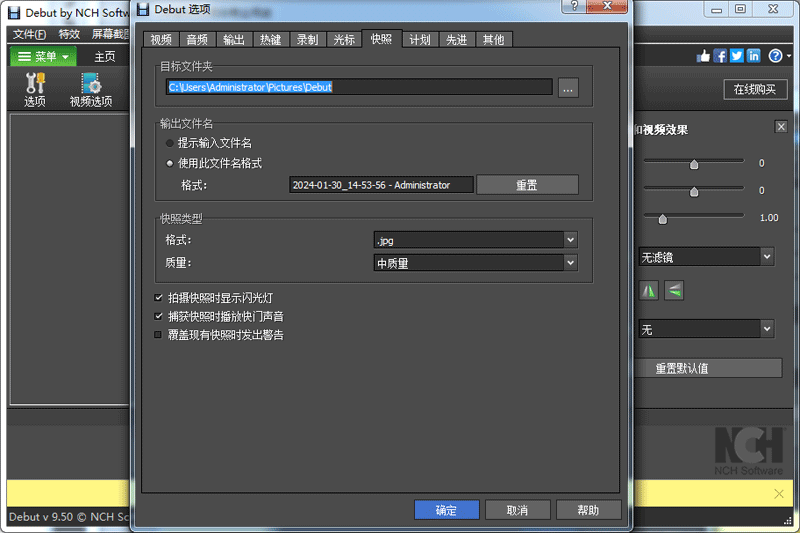Click the 取消 button
This screenshot has width=800, height=533.
pyautogui.click(x=517, y=510)
